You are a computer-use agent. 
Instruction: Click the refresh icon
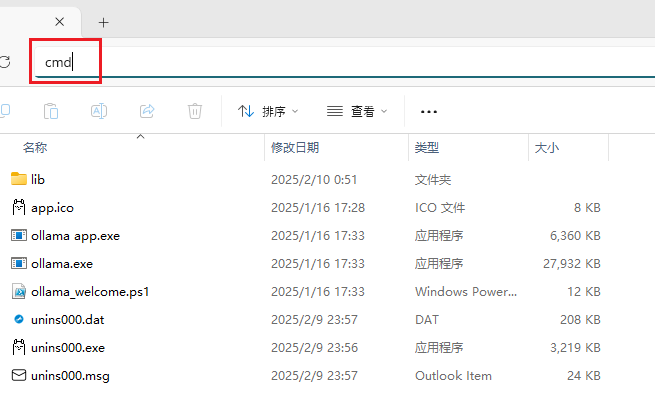coord(5,62)
